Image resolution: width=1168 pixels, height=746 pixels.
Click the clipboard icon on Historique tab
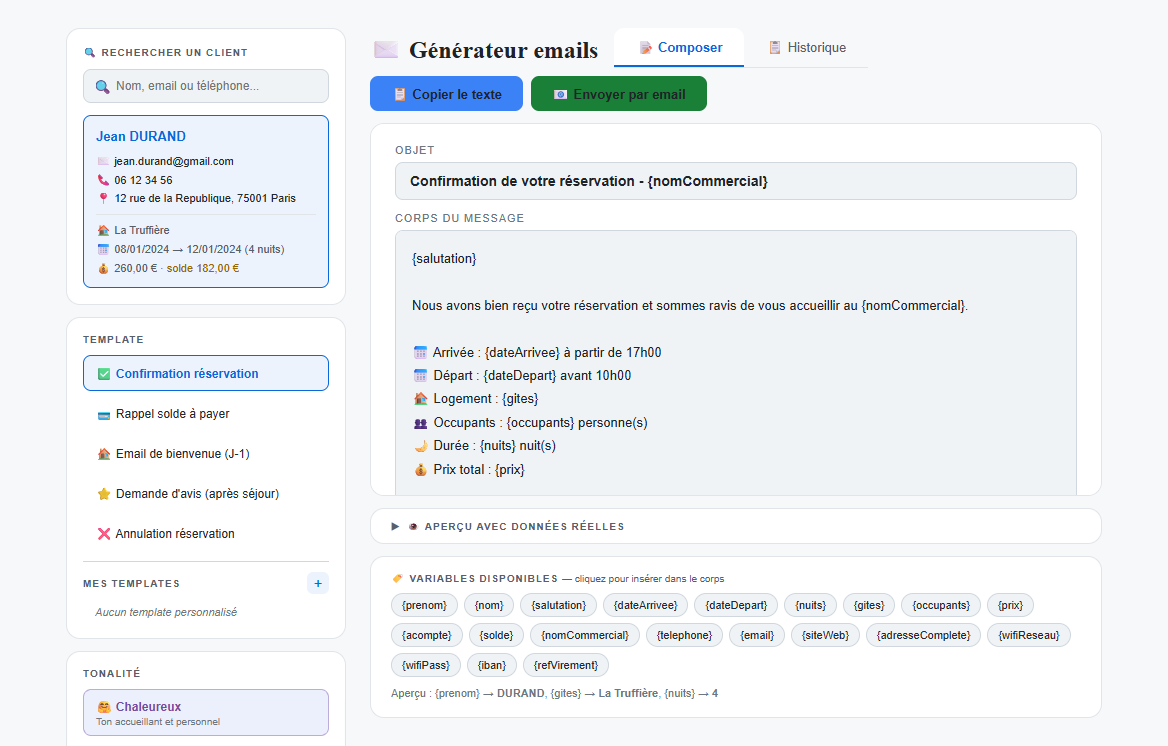(x=775, y=48)
